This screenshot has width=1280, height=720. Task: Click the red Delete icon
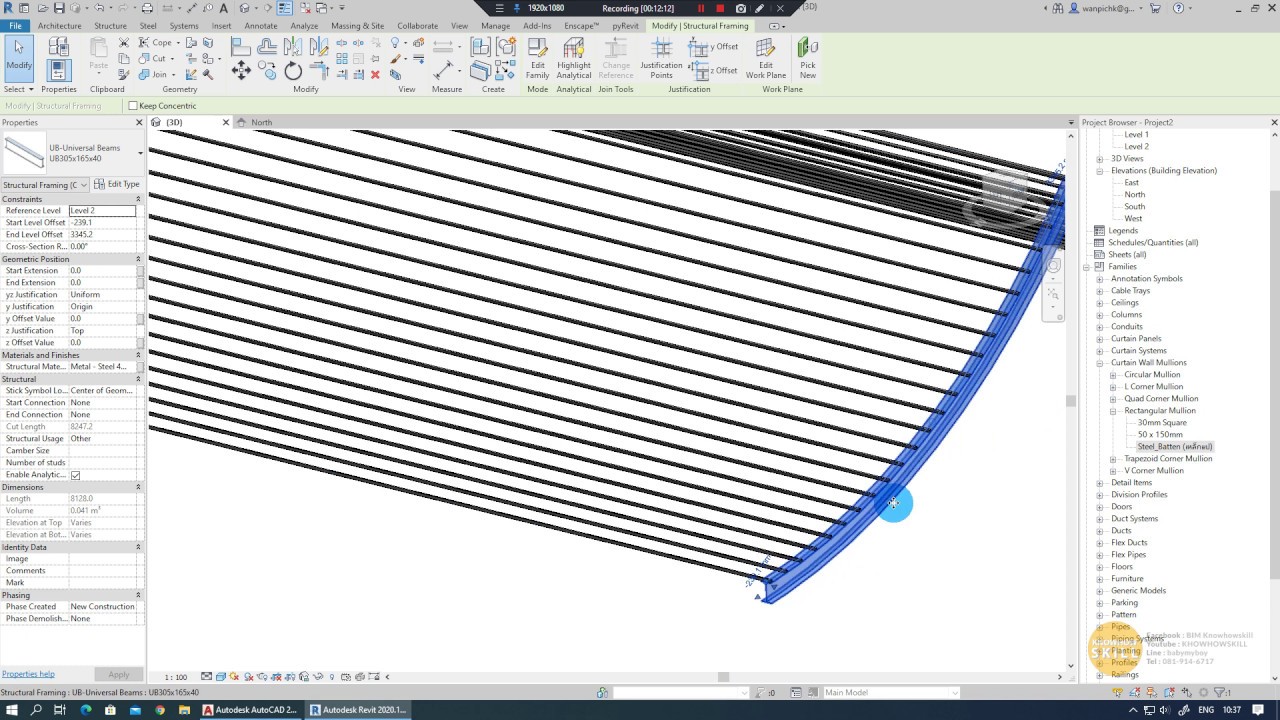(x=375, y=74)
